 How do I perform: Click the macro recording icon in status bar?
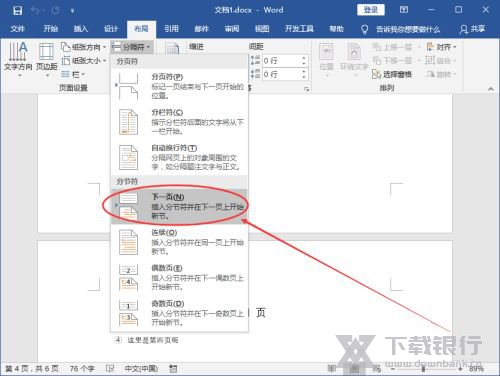point(173,369)
